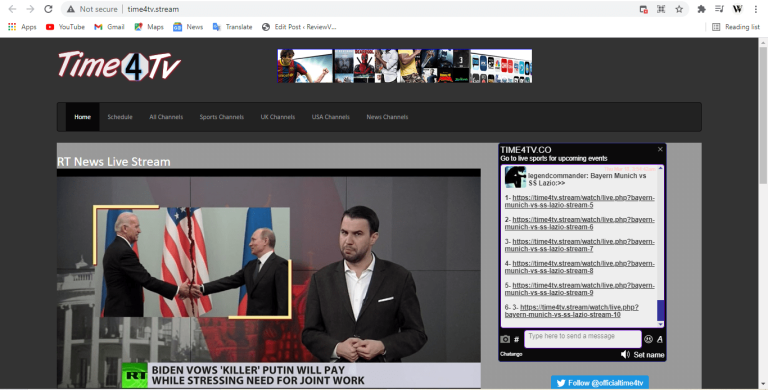Reload the page with the refresh icon
The image size is (768, 390).
[x=48, y=9]
